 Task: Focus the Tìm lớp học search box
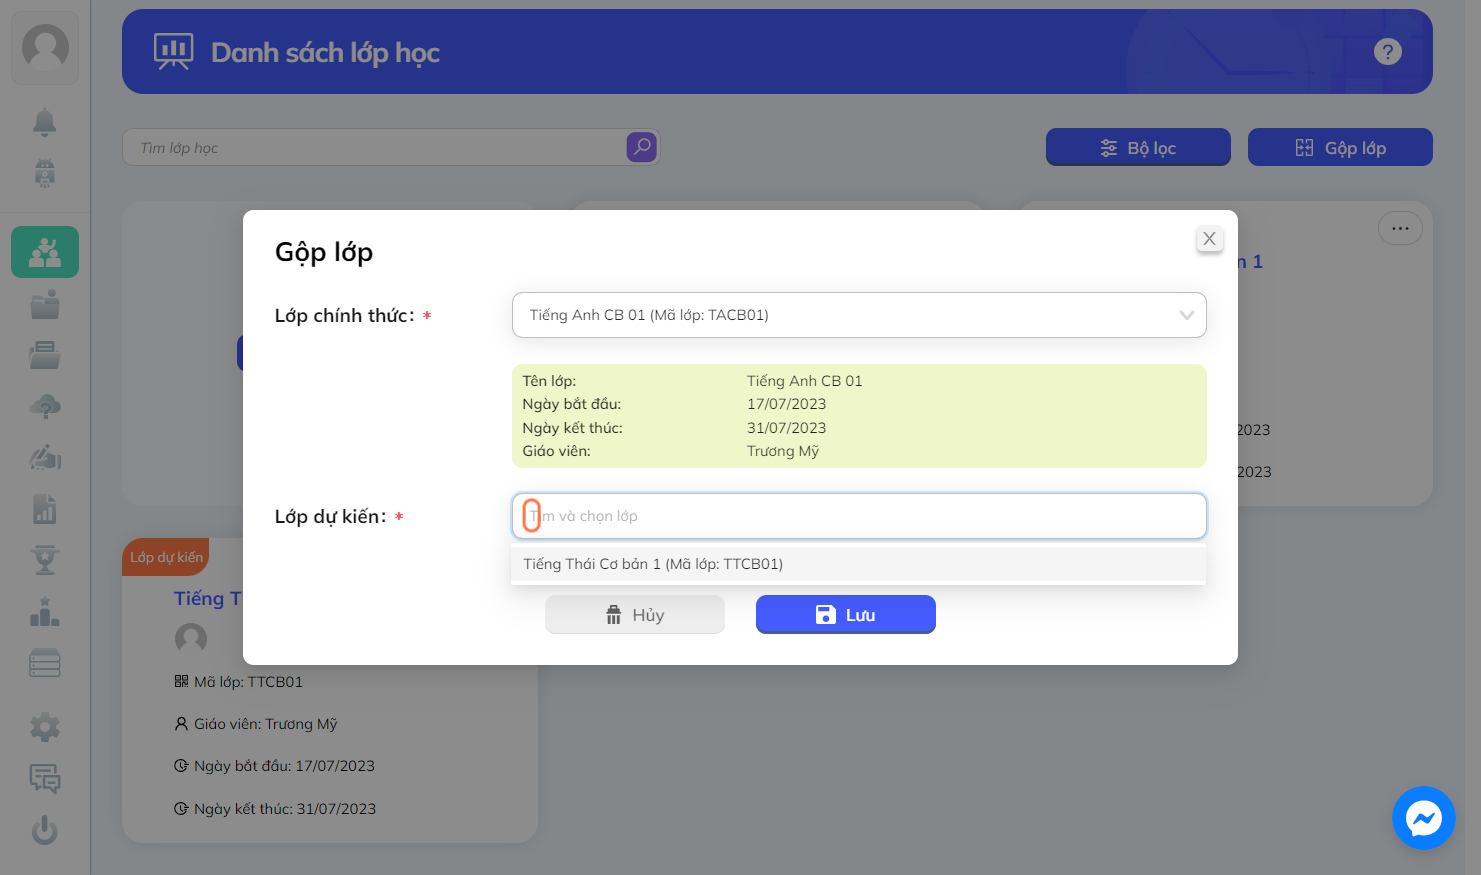(x=375, y=147)
